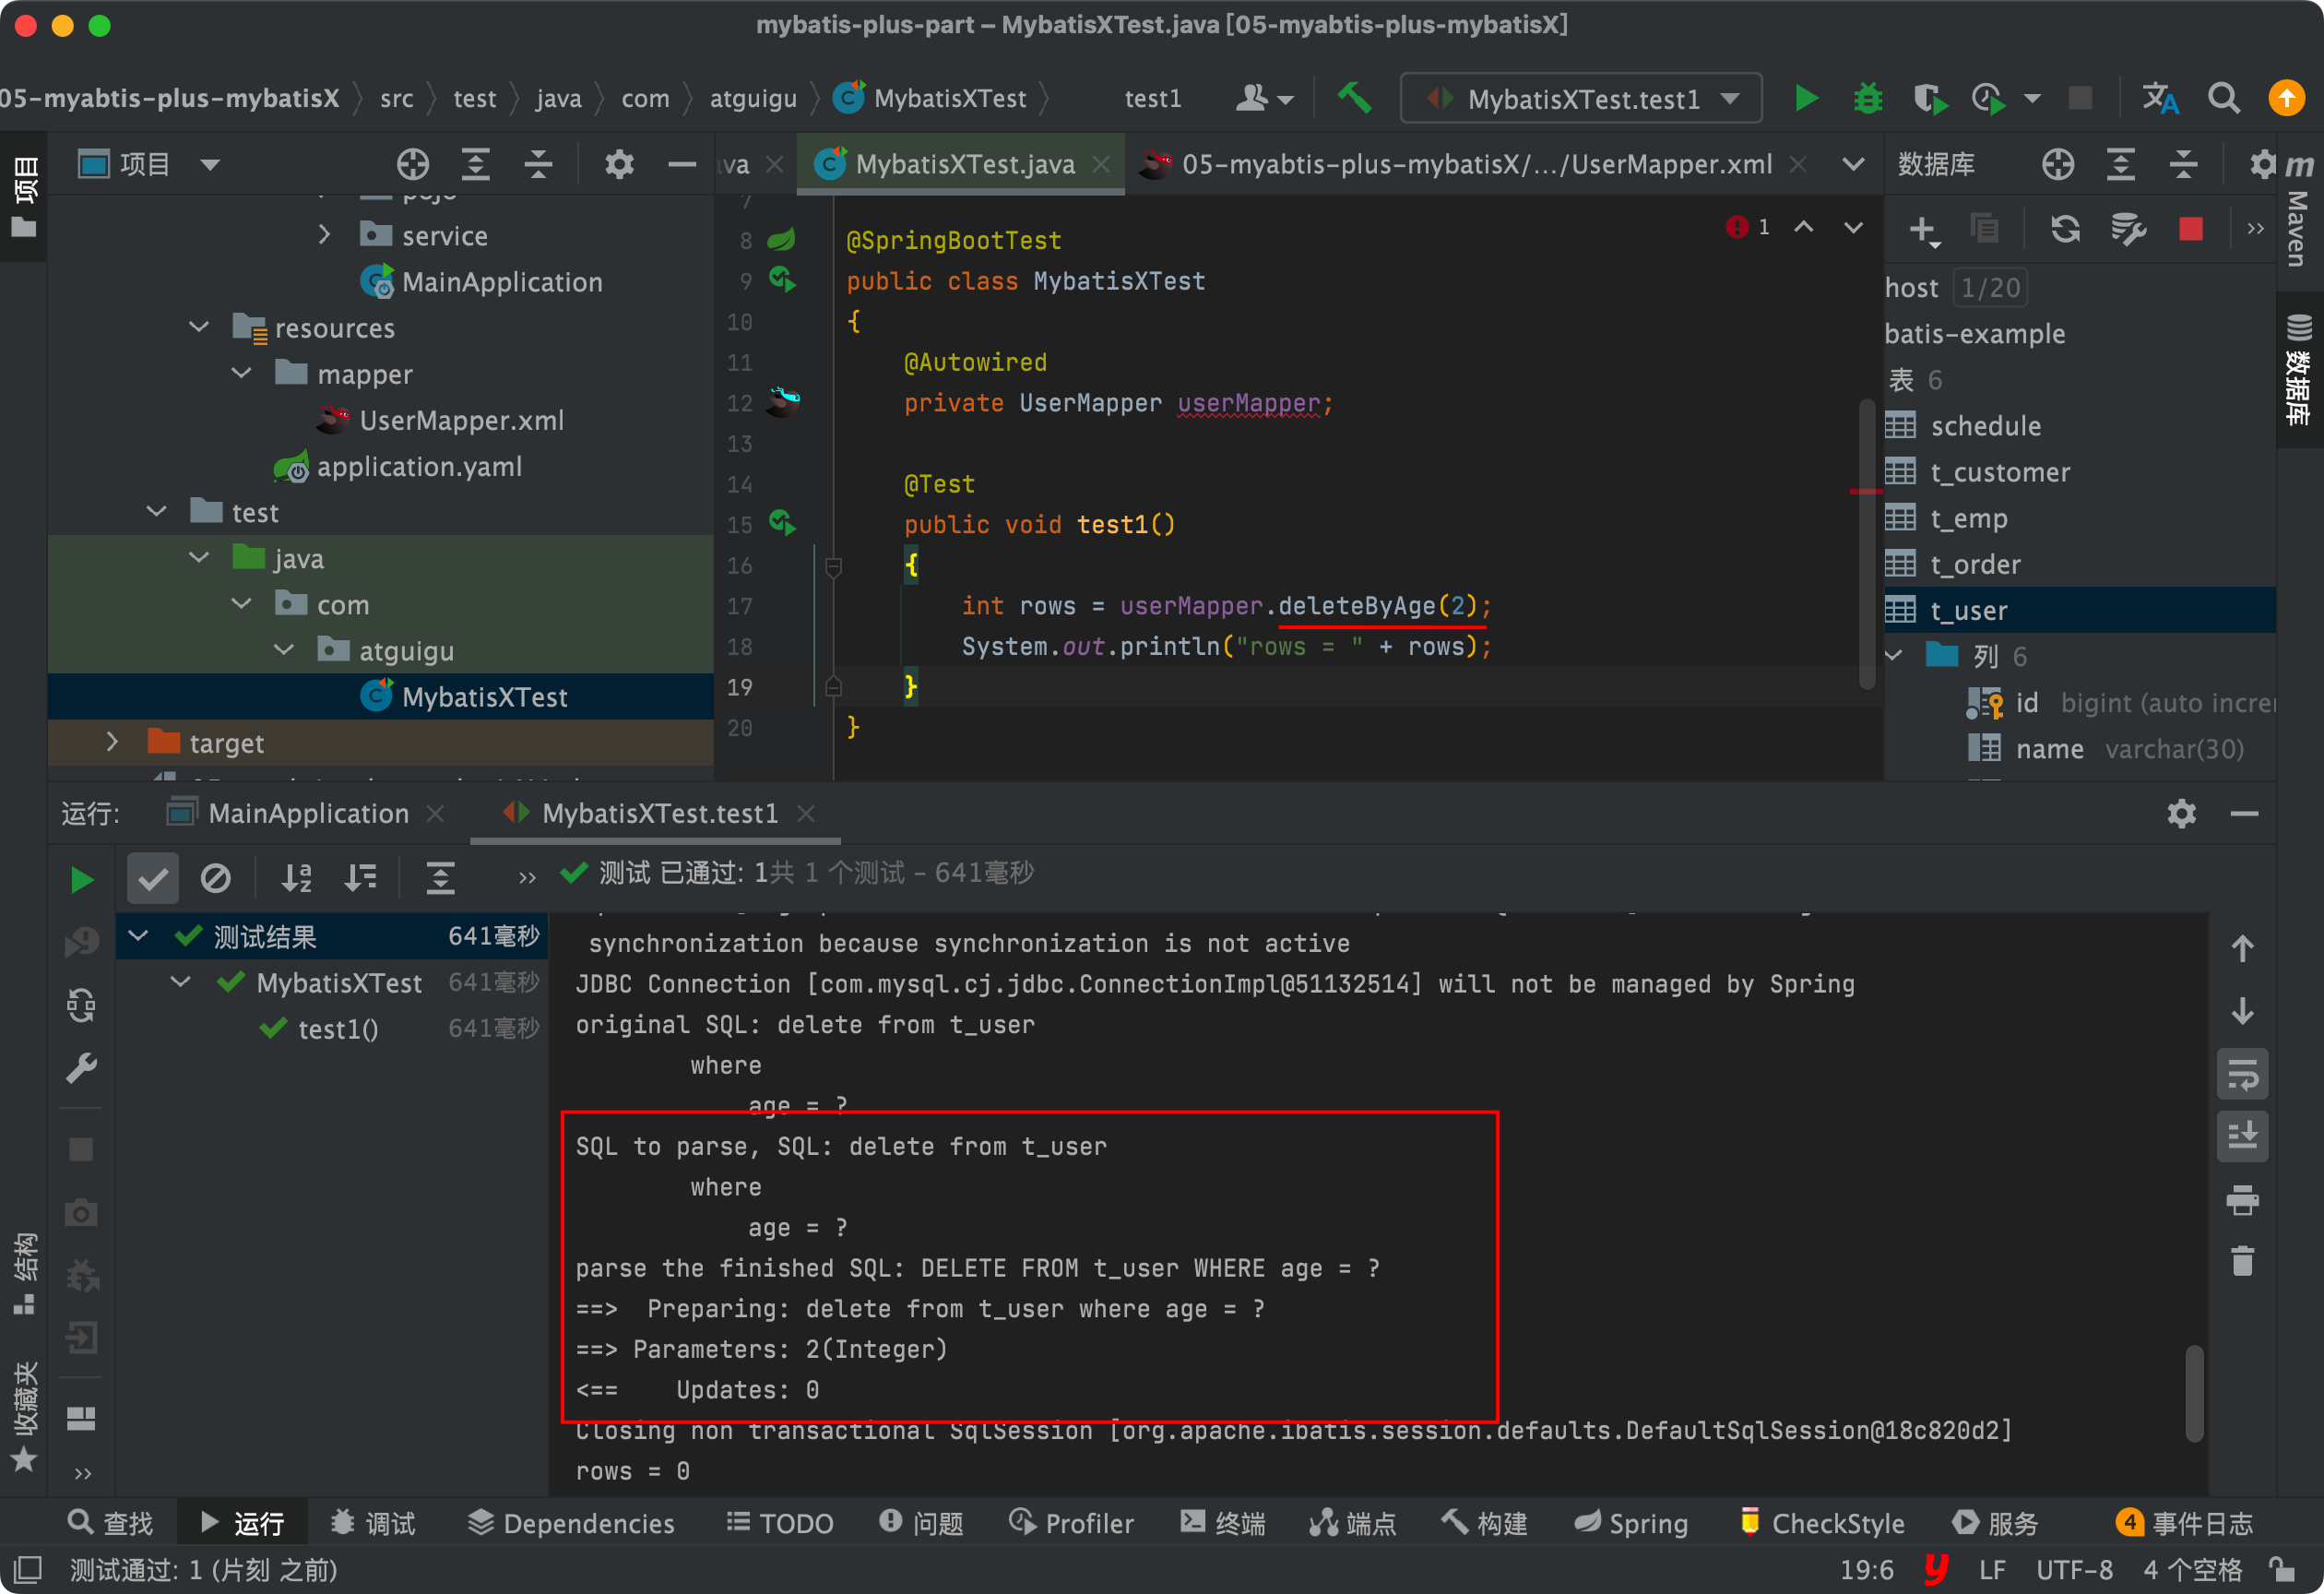Click the Debug bug icon in top toolbar

(1867, 98)
